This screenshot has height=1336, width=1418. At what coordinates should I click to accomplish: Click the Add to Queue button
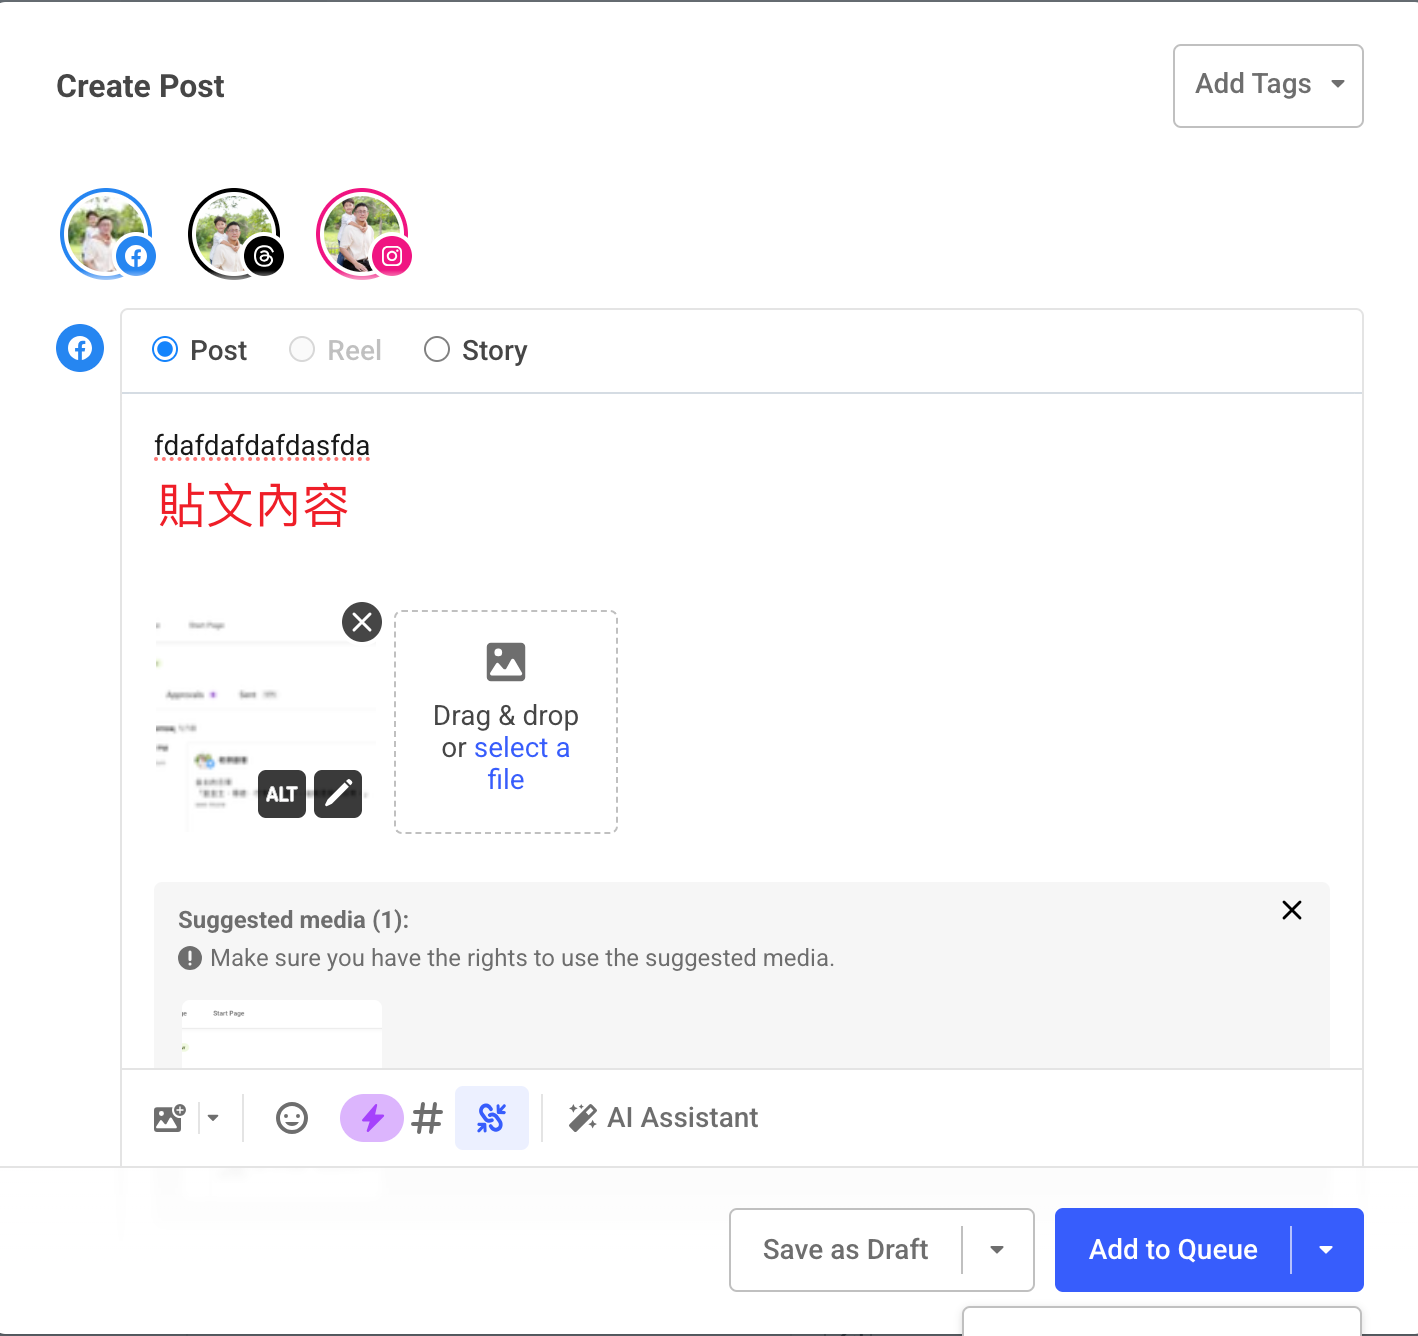click(x=1172, y=1250)
